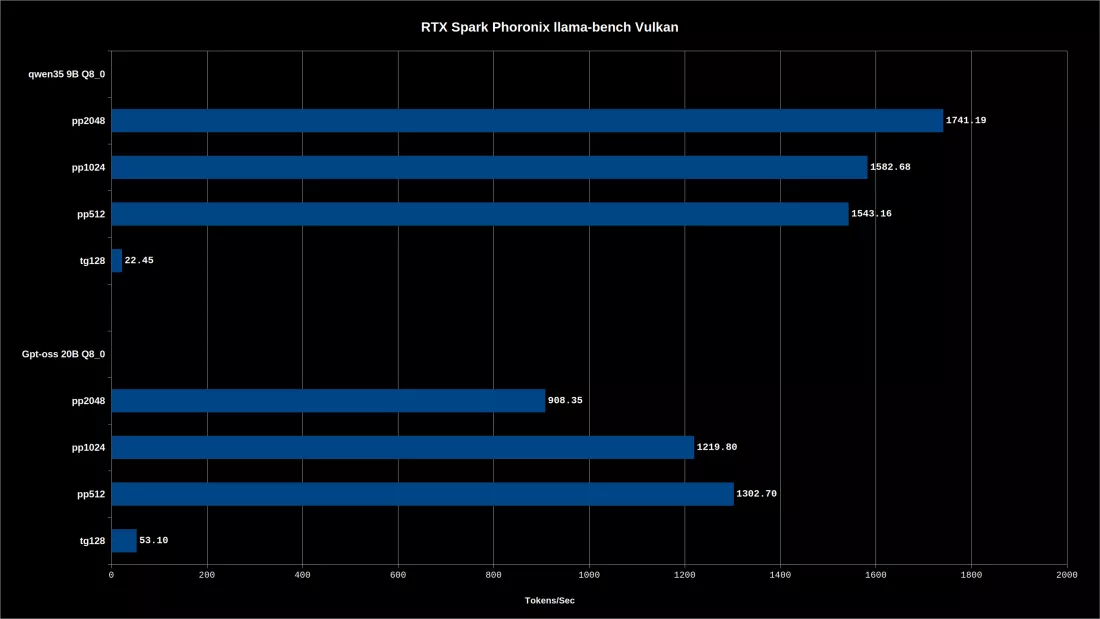The height and width of the screenshot is (619, 1100).
Task: Click the 2000 tick label on x-axis
Action: tap(1066, 575)
